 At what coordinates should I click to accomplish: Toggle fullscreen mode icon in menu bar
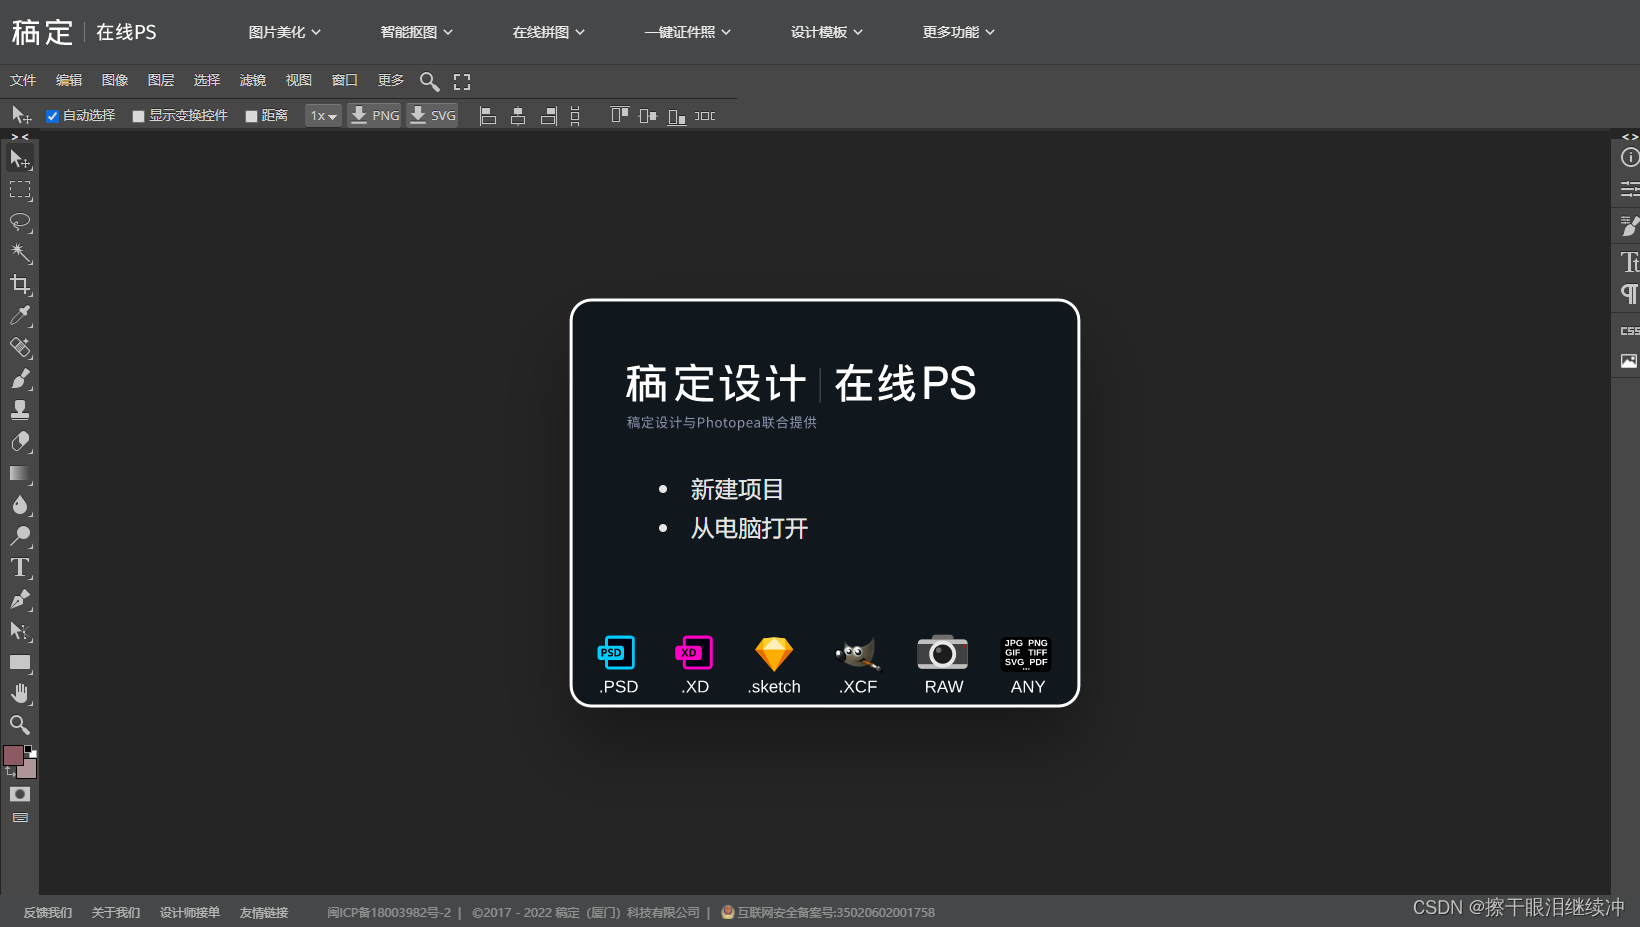pos(462,82)
